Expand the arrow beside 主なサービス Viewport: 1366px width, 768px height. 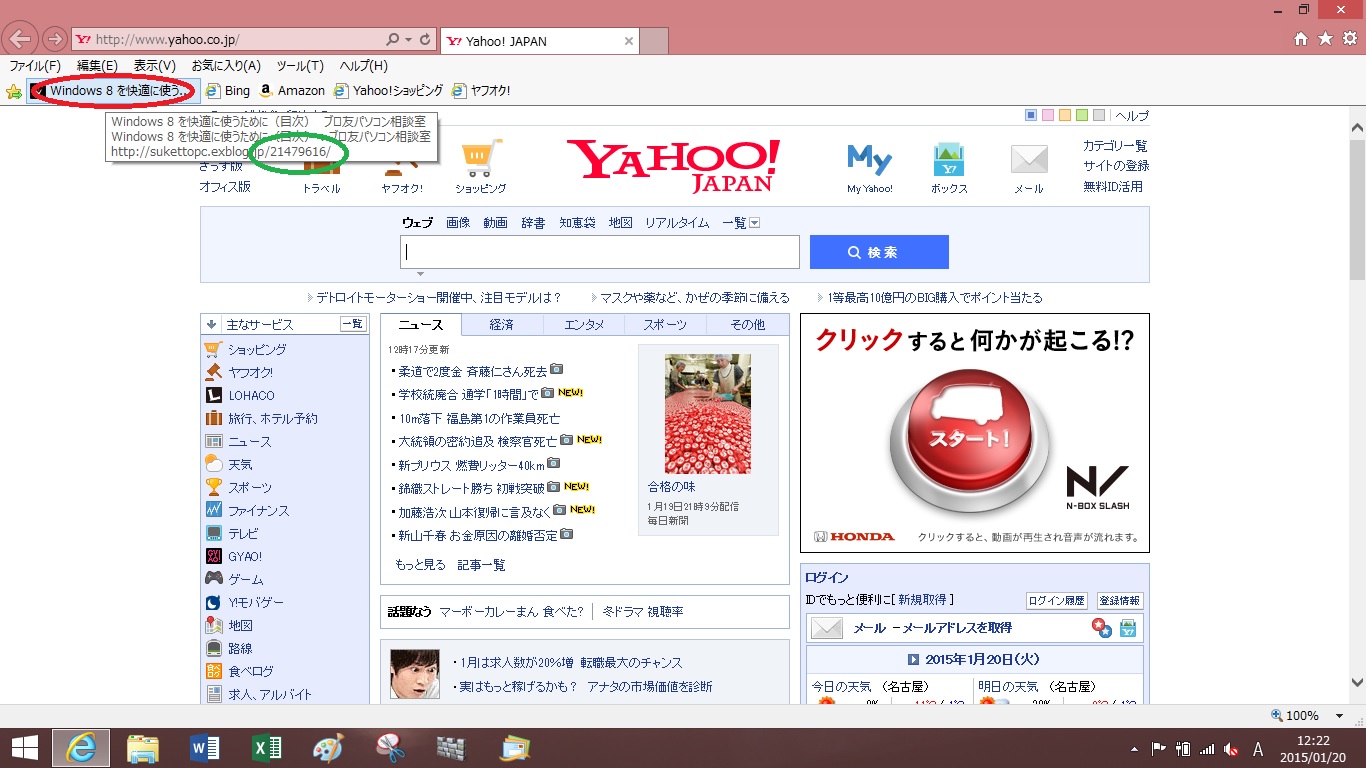[212, 324]
